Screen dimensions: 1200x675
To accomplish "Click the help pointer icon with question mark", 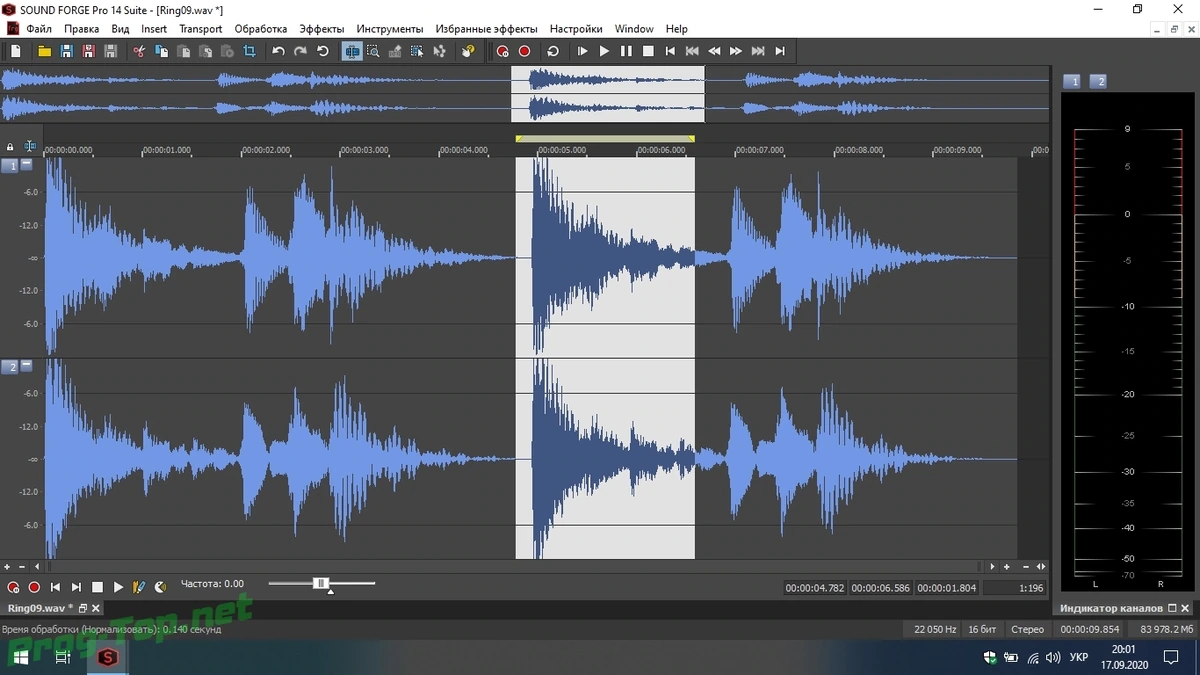I will click(468, 51).
